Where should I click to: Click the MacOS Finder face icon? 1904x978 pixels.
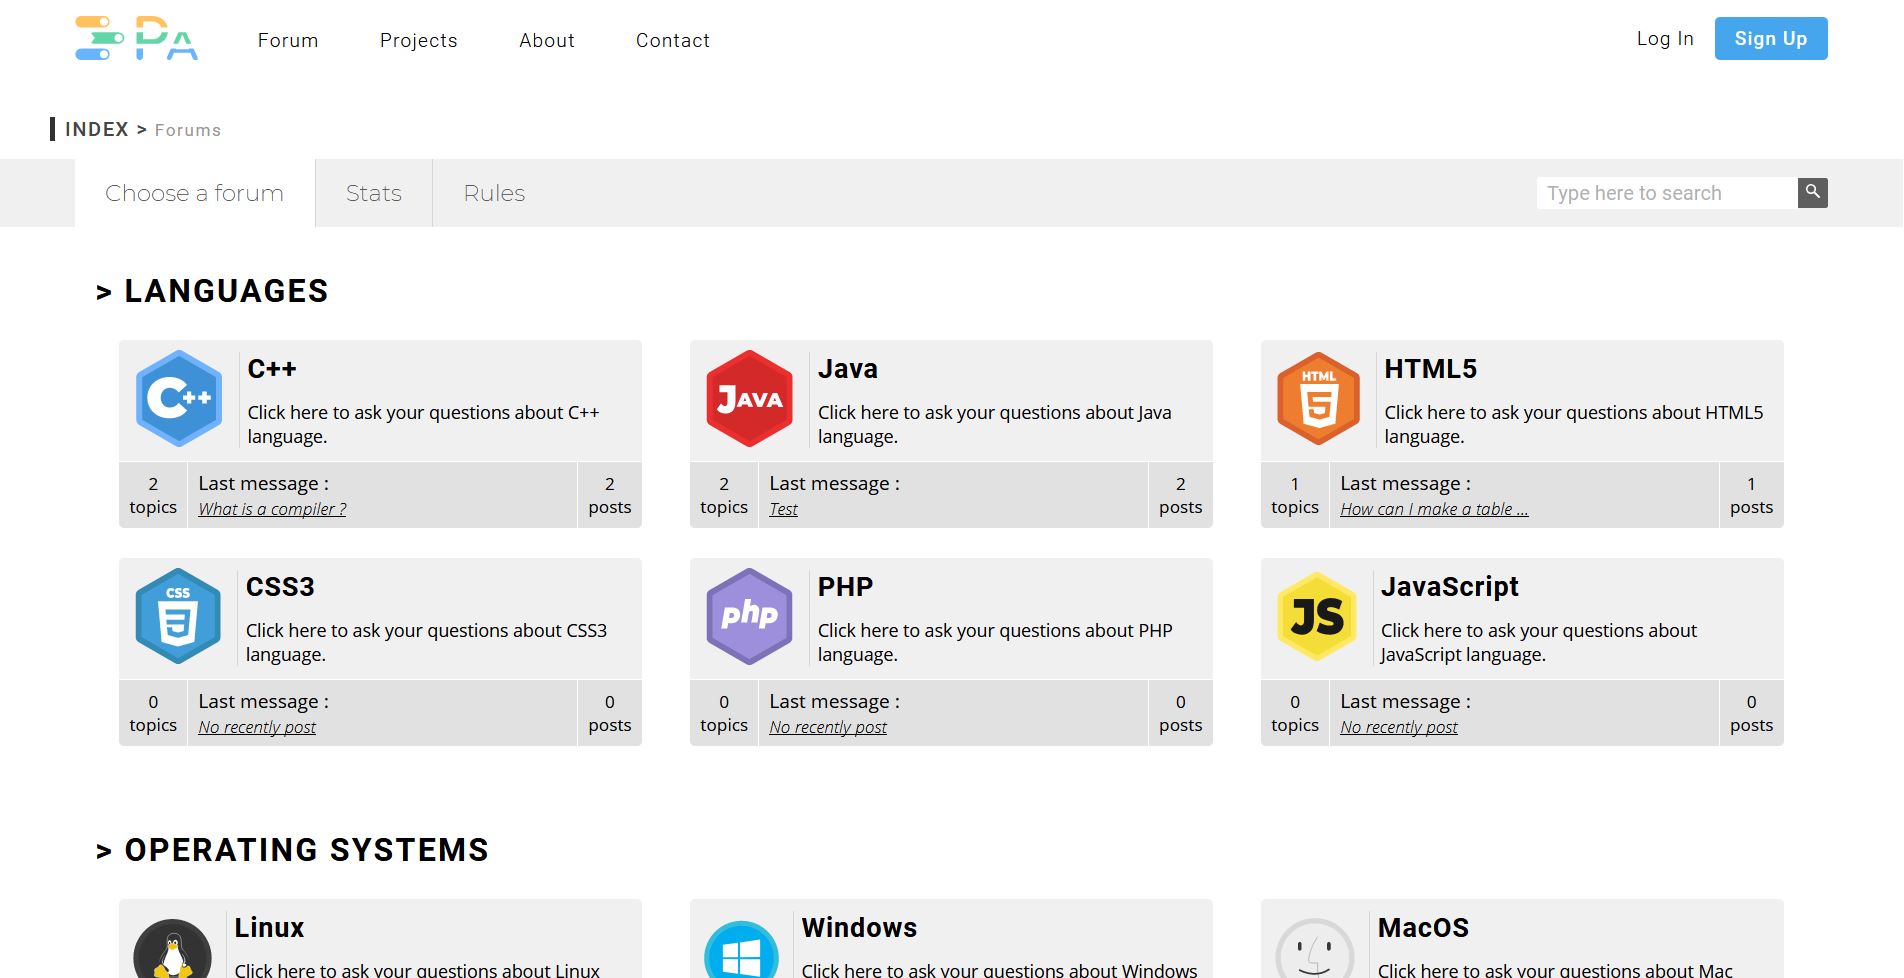(x=1315, y=950)
